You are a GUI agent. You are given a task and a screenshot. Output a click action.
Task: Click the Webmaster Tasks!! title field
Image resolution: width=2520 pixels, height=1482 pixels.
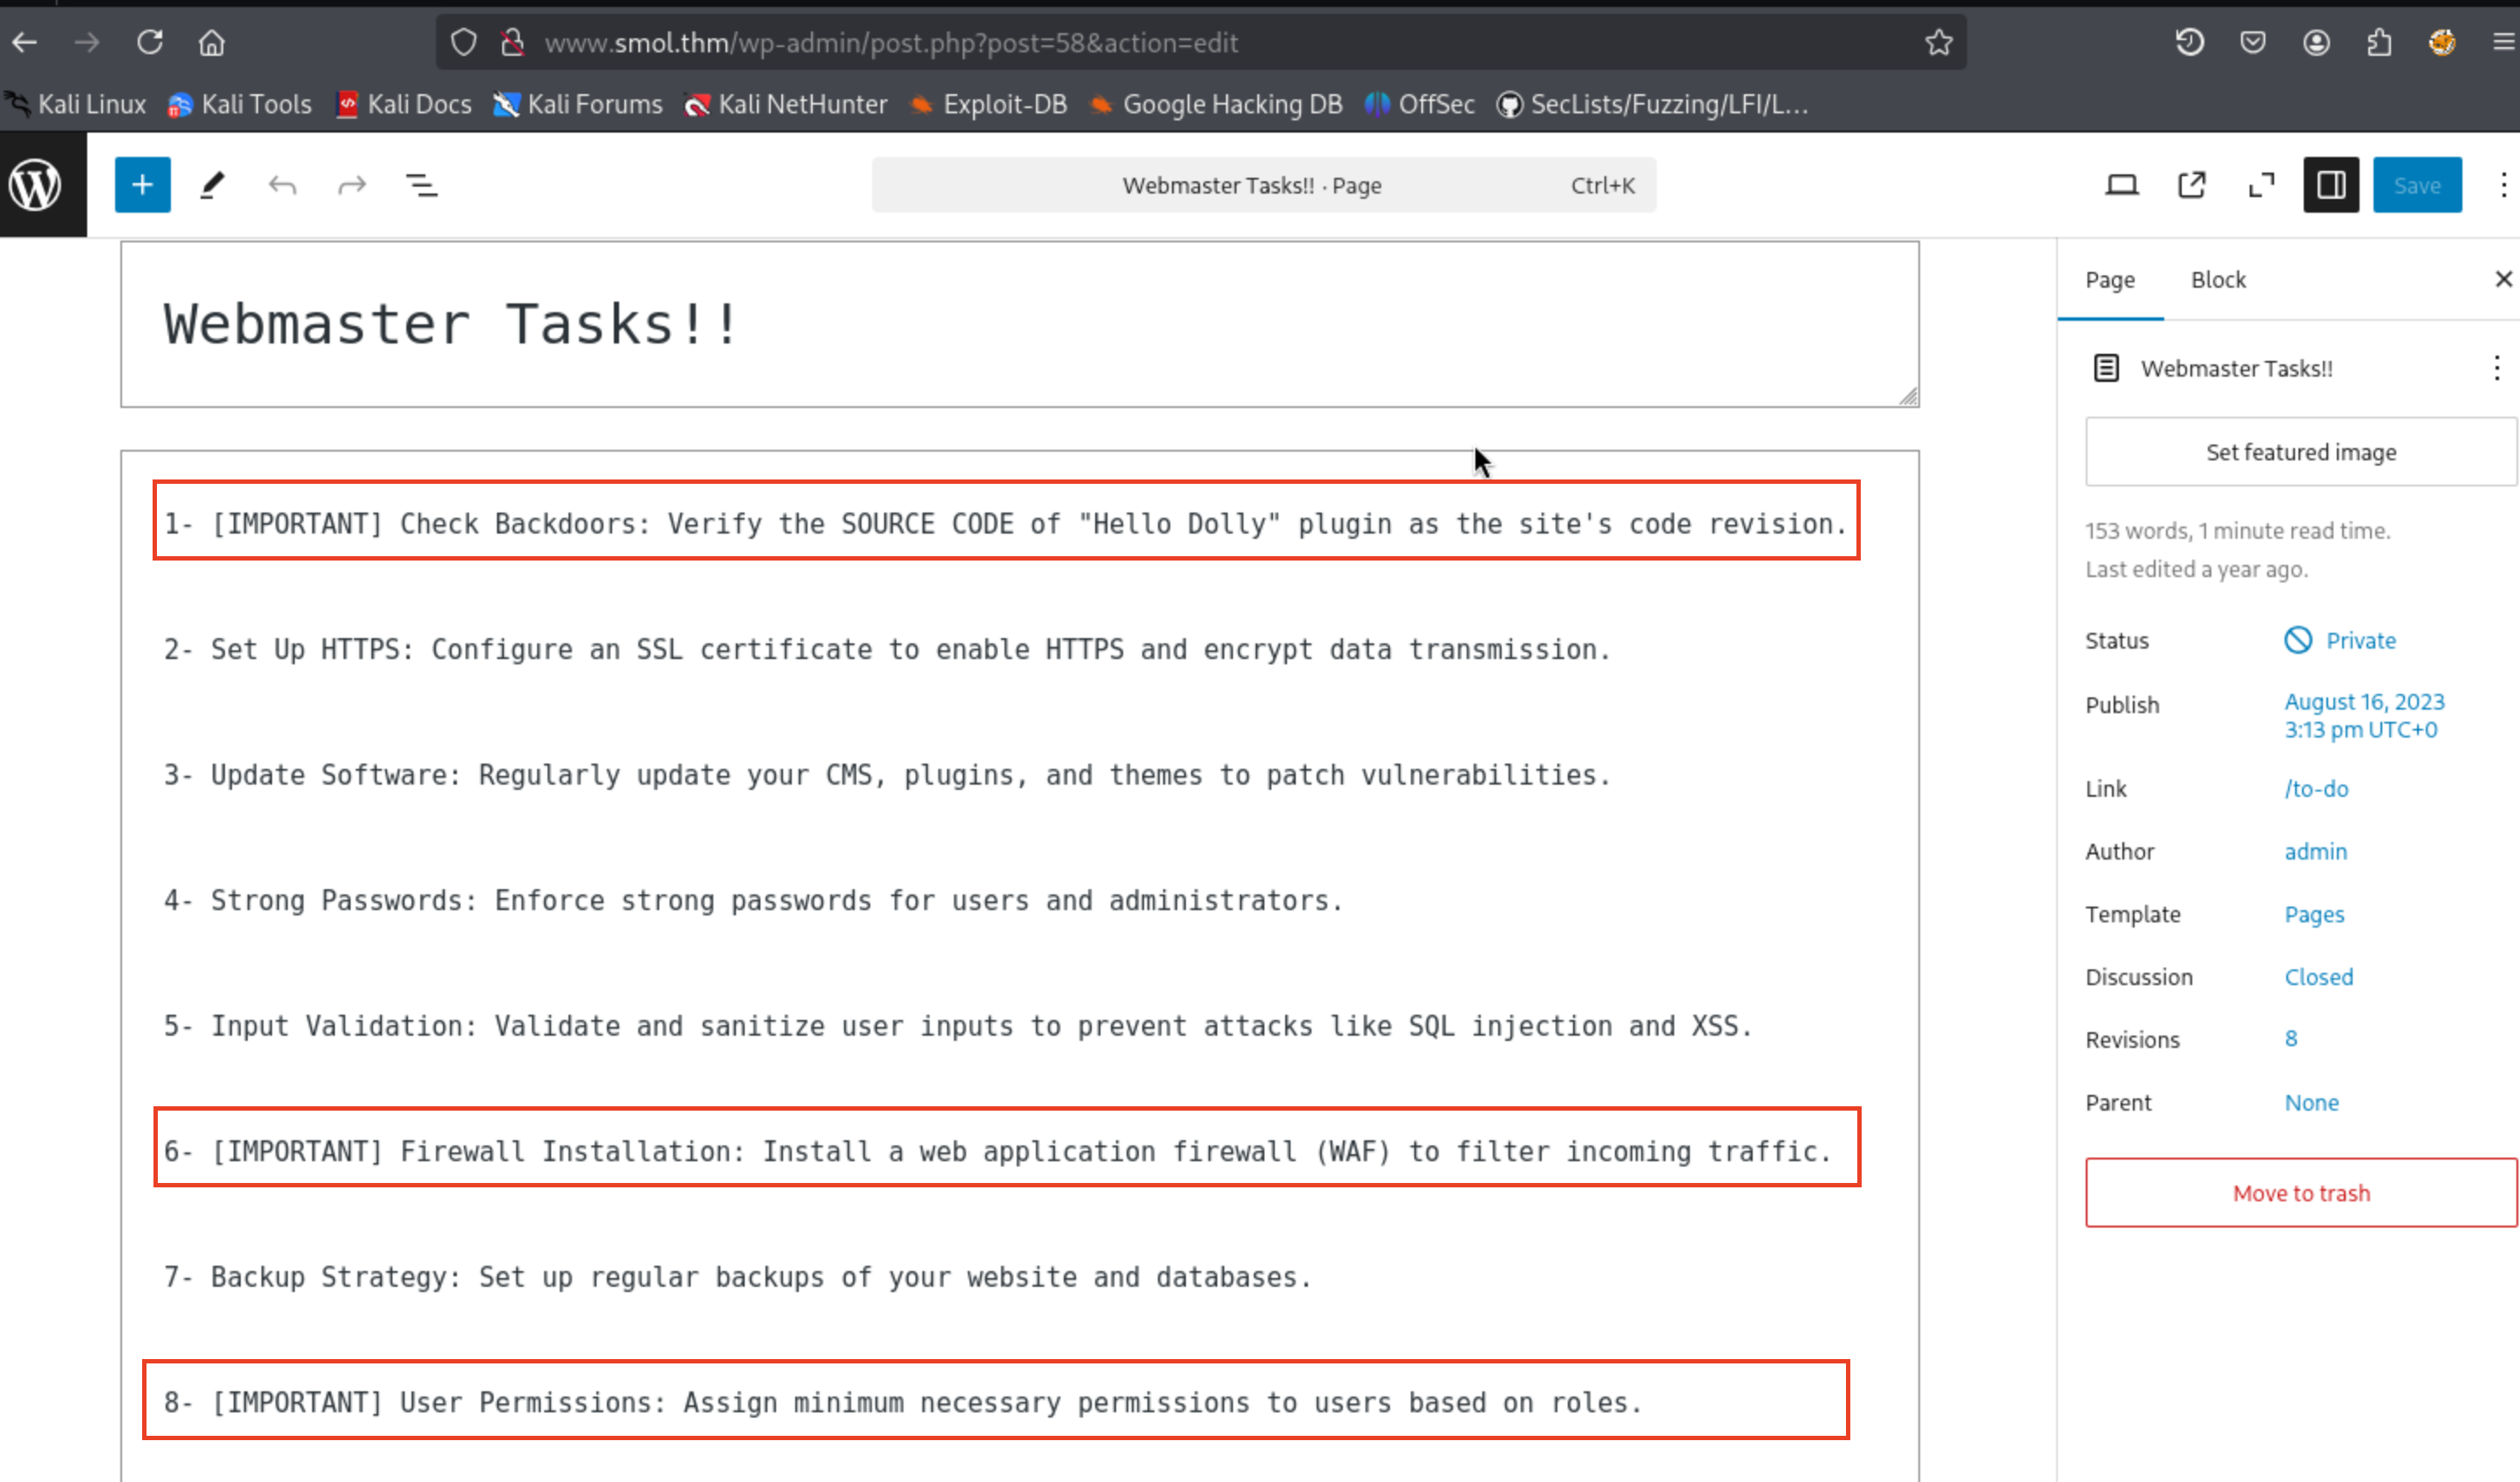coord(450,325)
